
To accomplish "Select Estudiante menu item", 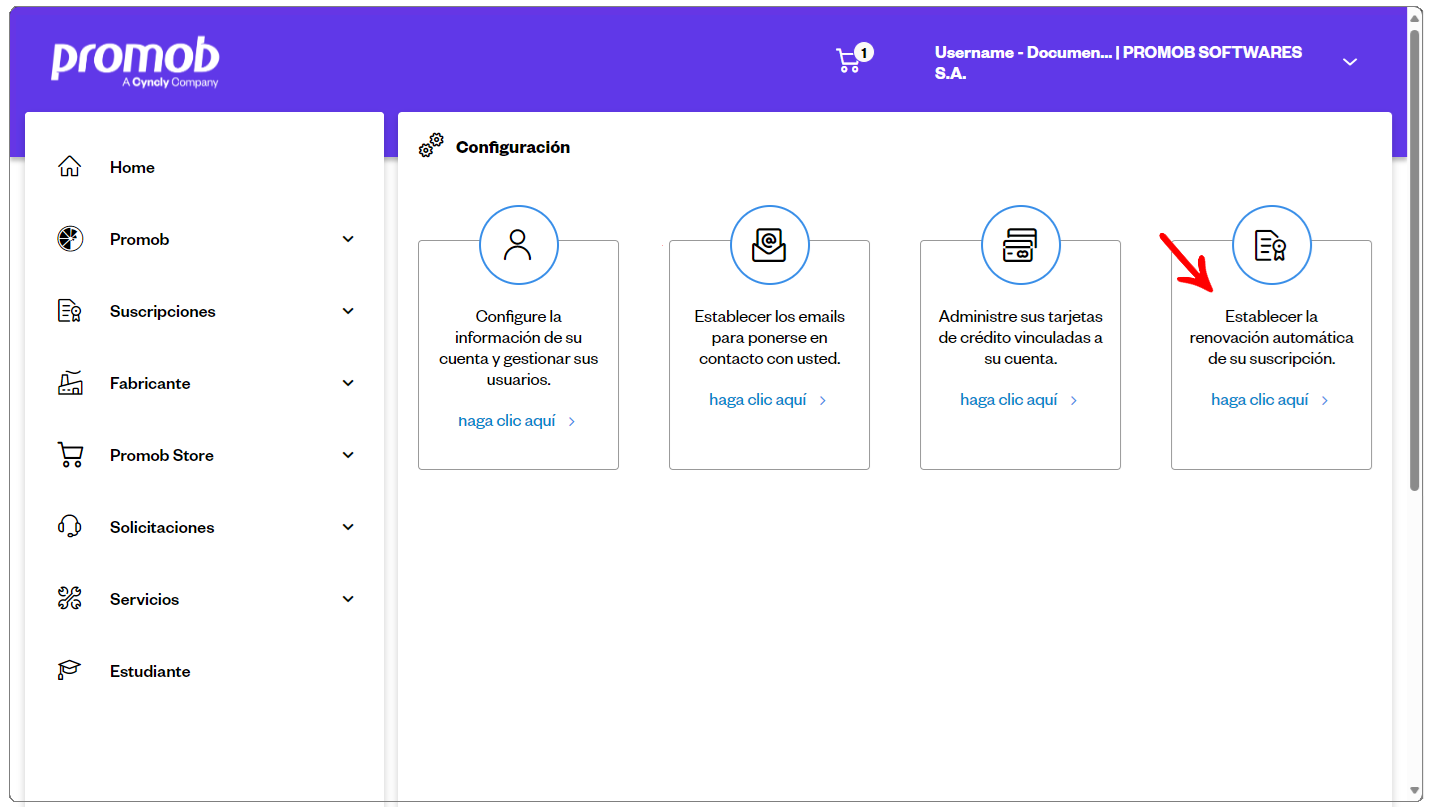I will (x=150, y=671).
